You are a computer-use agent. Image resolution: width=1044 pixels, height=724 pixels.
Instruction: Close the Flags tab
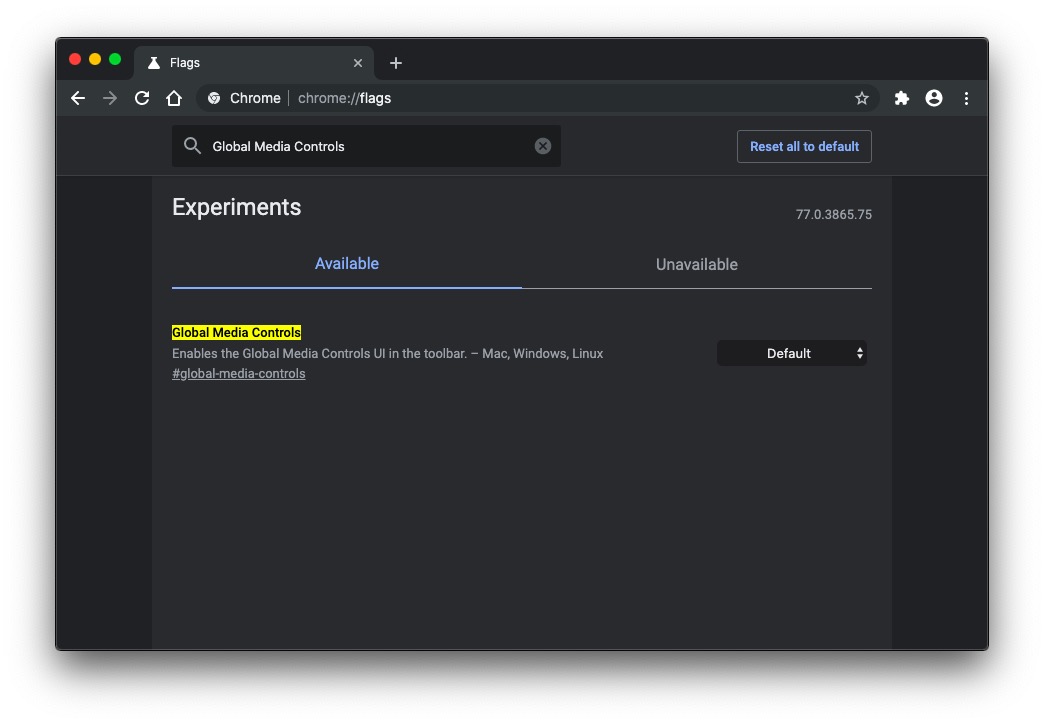[358, 63]
